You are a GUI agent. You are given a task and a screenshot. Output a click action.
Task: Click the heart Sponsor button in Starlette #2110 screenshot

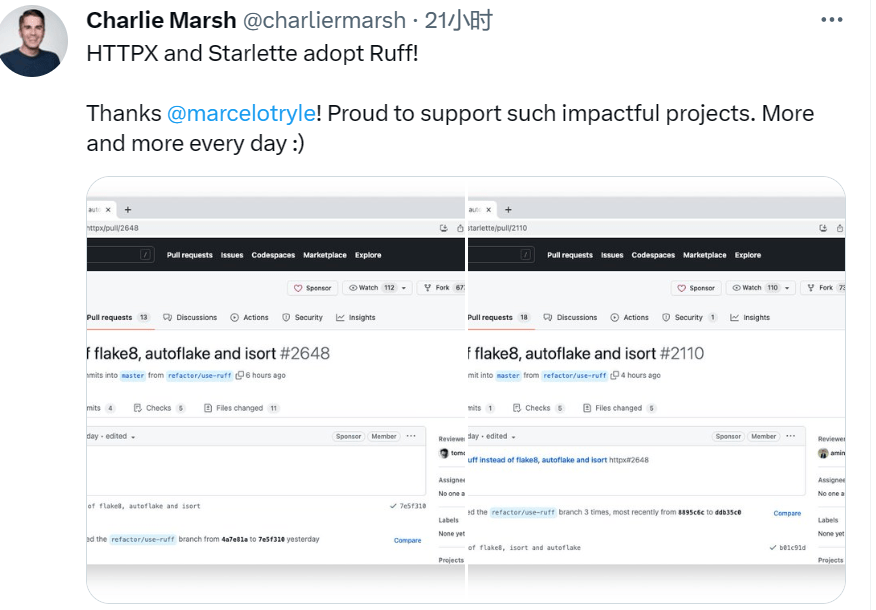[696, 288]
